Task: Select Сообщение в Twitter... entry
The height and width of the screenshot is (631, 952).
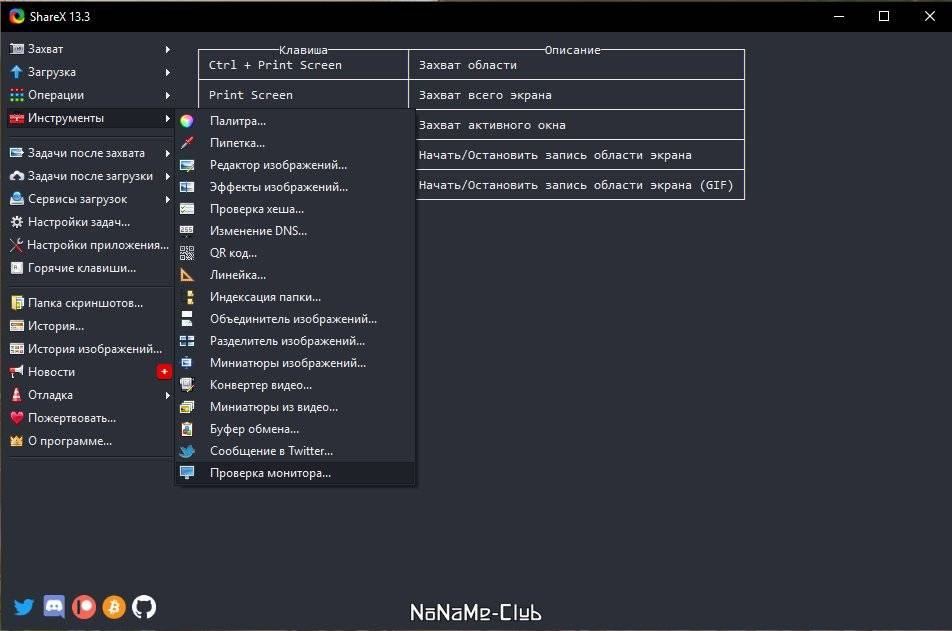Action: 295,451
